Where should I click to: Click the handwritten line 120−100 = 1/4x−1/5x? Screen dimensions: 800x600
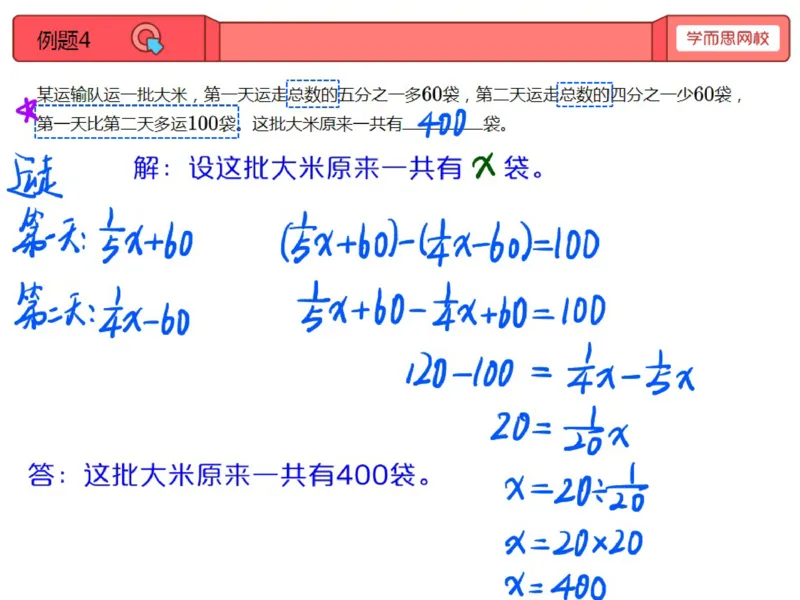click(x=550, y=370)
